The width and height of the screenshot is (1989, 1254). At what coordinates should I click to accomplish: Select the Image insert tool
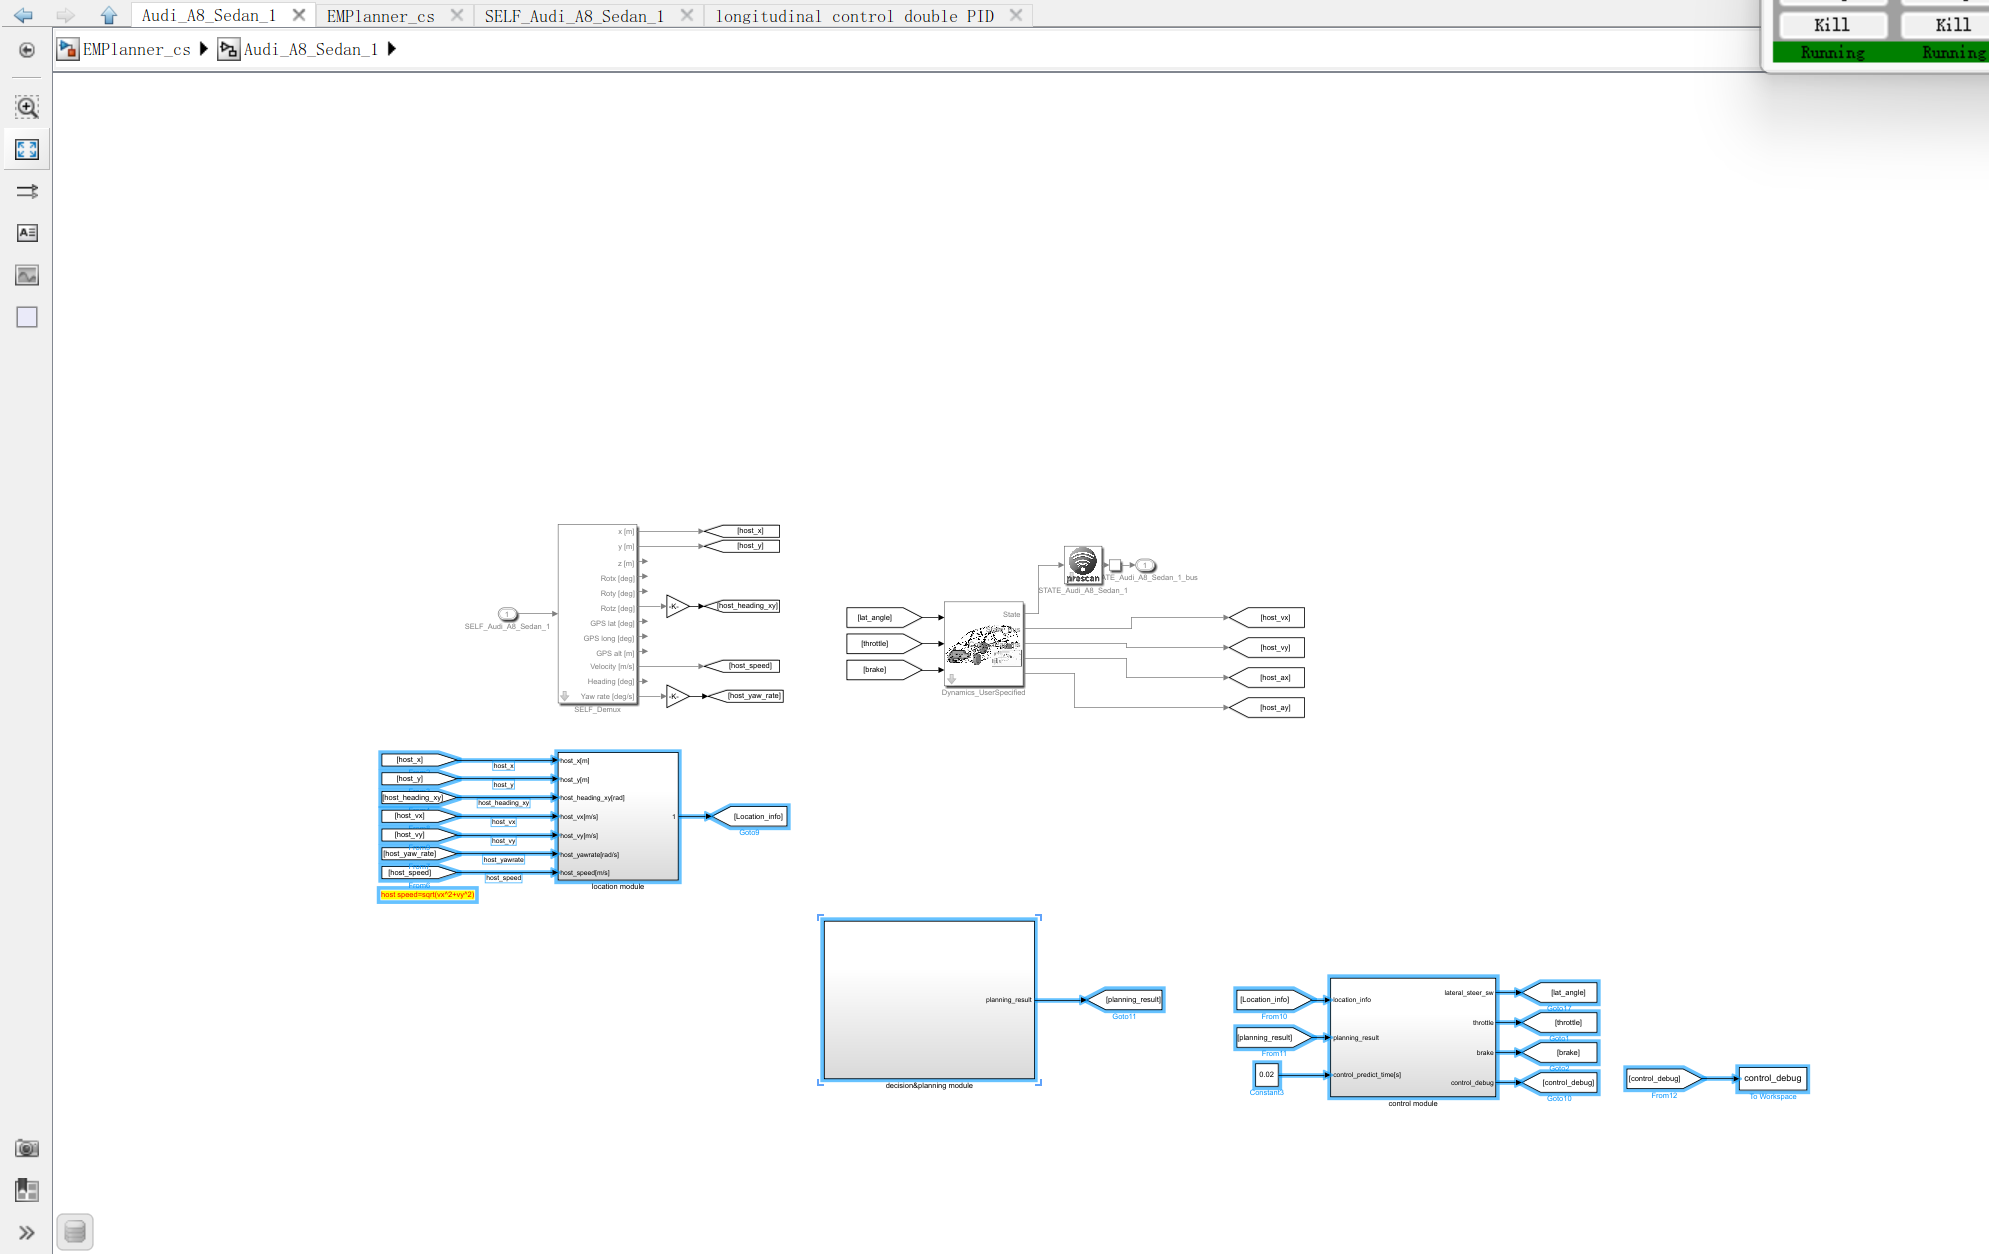tap(27, 275)
